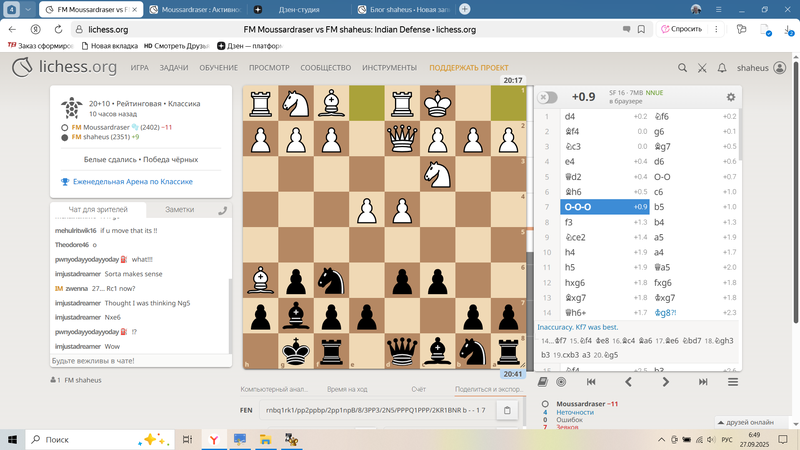Open the opening explorer book icon
Screen dimensions: 800x450
click(x=542, y=382)
